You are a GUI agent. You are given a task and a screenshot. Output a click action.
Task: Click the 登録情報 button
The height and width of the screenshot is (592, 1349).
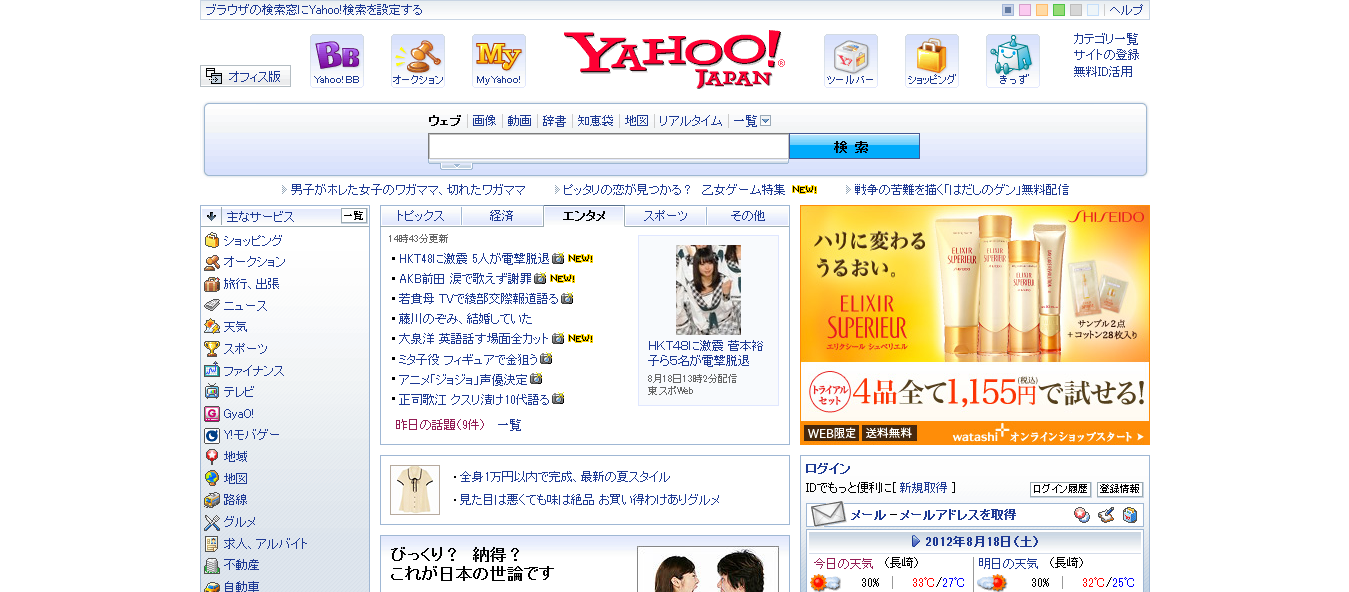pos(1120,489)
